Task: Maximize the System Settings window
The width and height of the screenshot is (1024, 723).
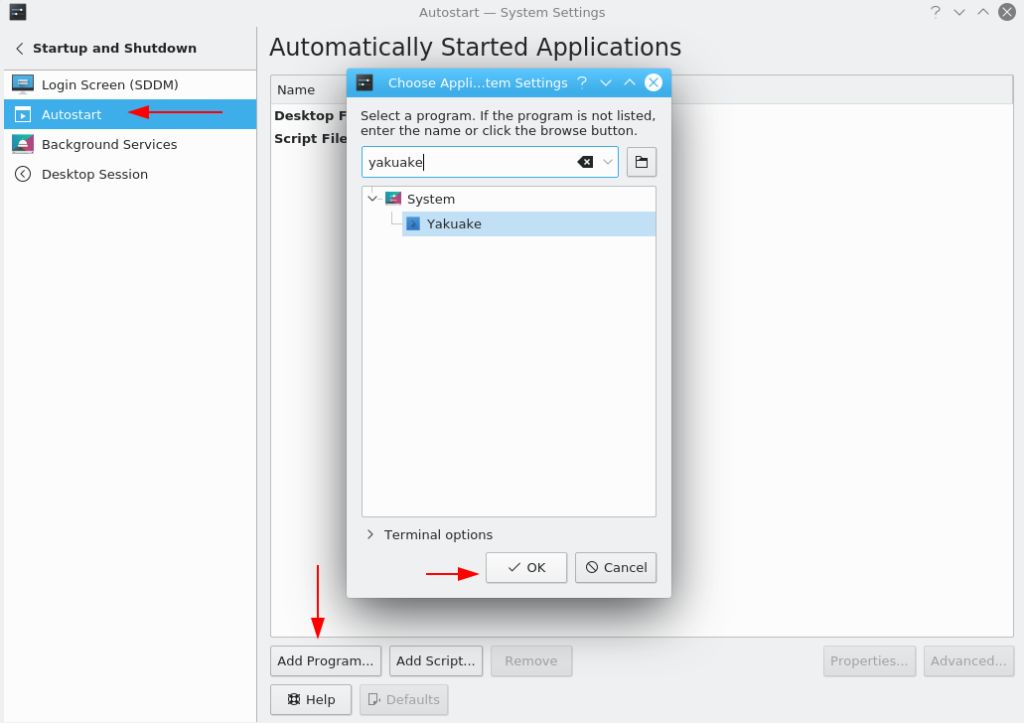Action: coord(983,12)
